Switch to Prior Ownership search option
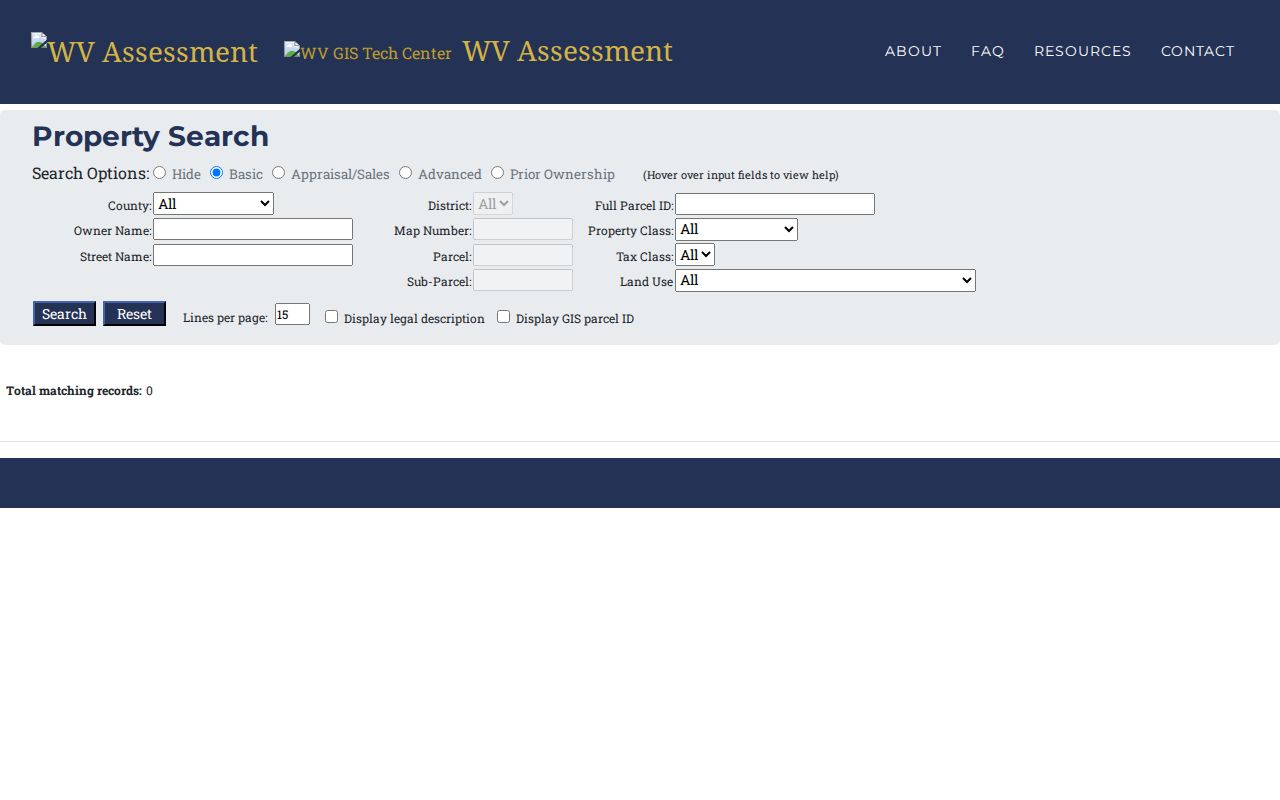 pos(497,173)
